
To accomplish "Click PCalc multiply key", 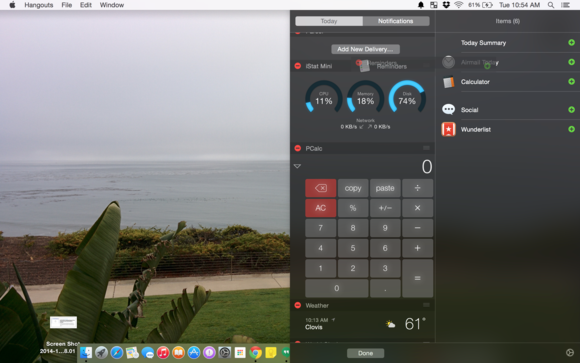I will [x=417, y=208].
